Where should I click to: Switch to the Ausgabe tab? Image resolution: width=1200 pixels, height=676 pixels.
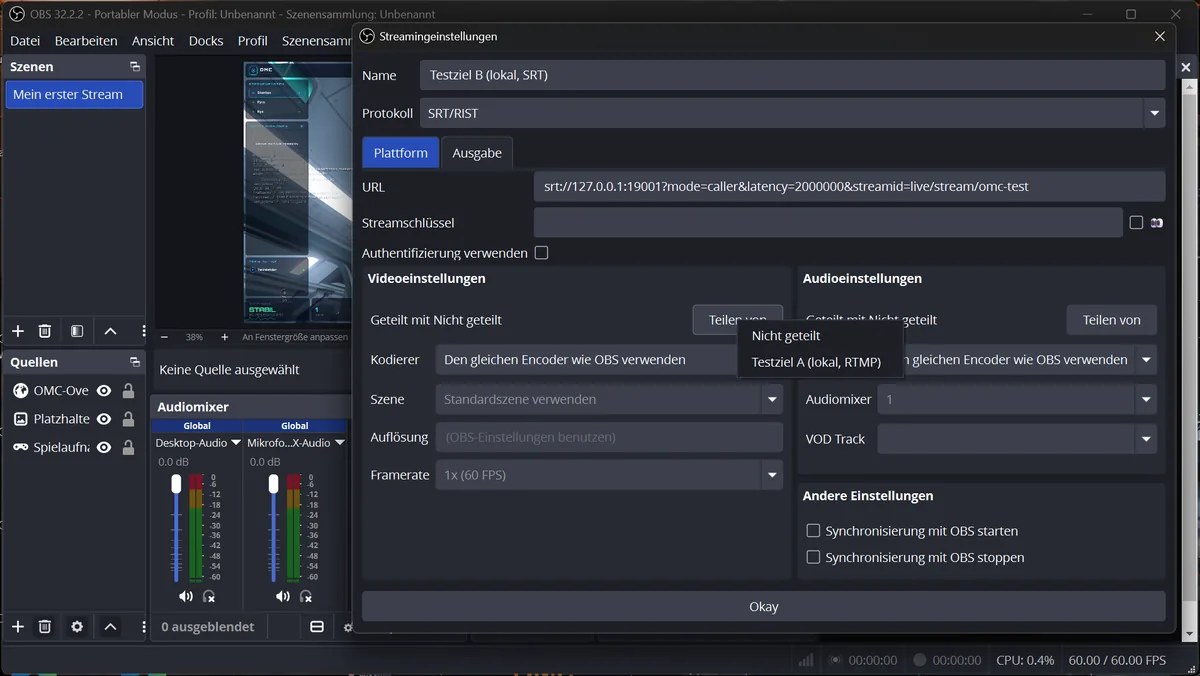click(477, 153)
